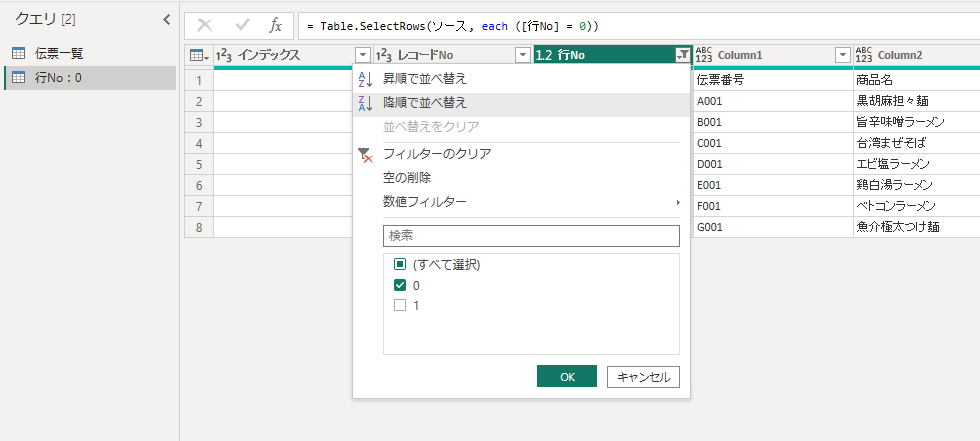
Task: Click the Column1 ABC123 data type icon
Action: tap(704, 56)
